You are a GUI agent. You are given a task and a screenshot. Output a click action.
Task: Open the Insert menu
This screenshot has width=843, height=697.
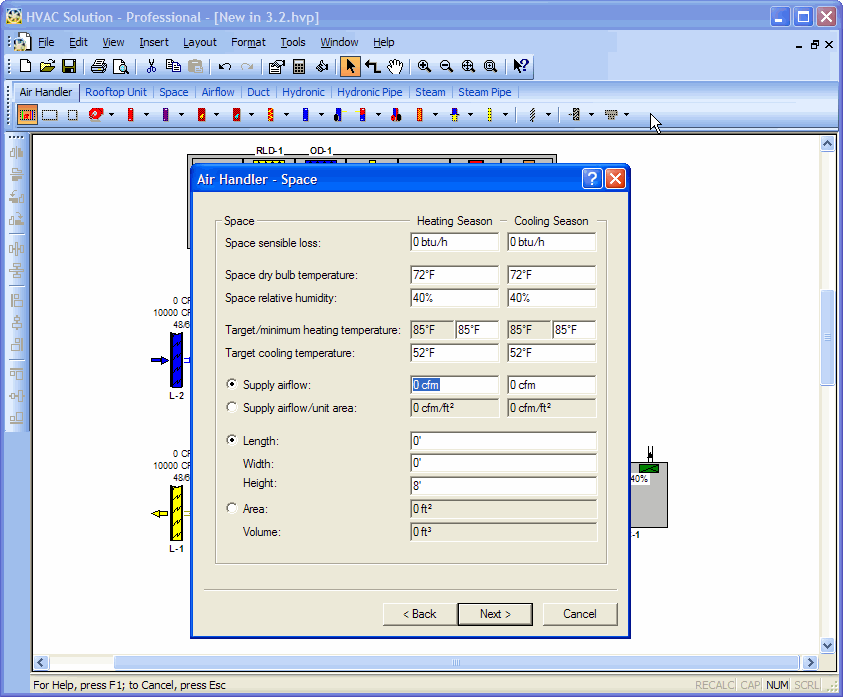[154, 42]
